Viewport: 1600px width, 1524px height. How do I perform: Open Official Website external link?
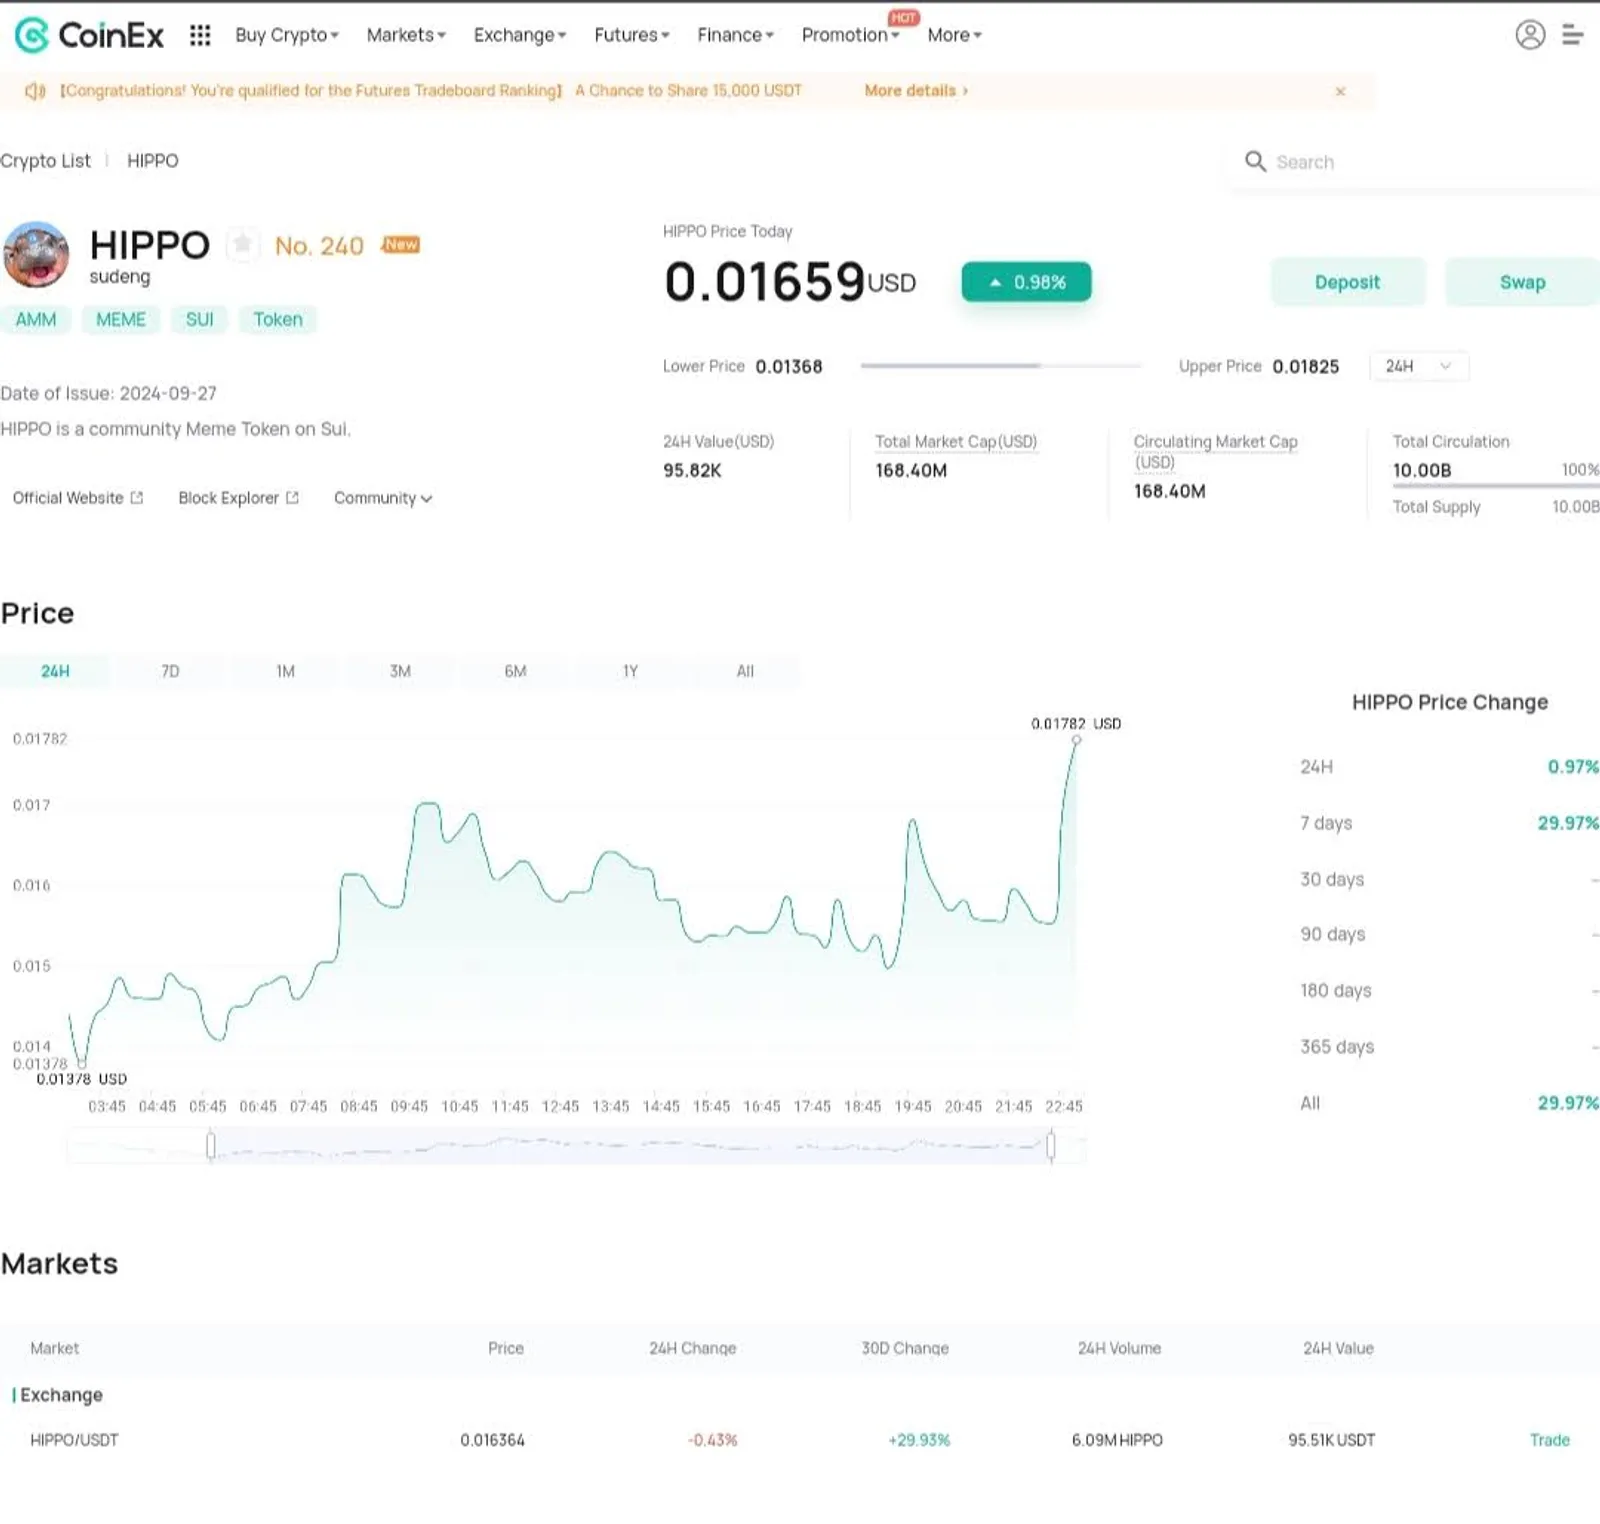point(78,498)
